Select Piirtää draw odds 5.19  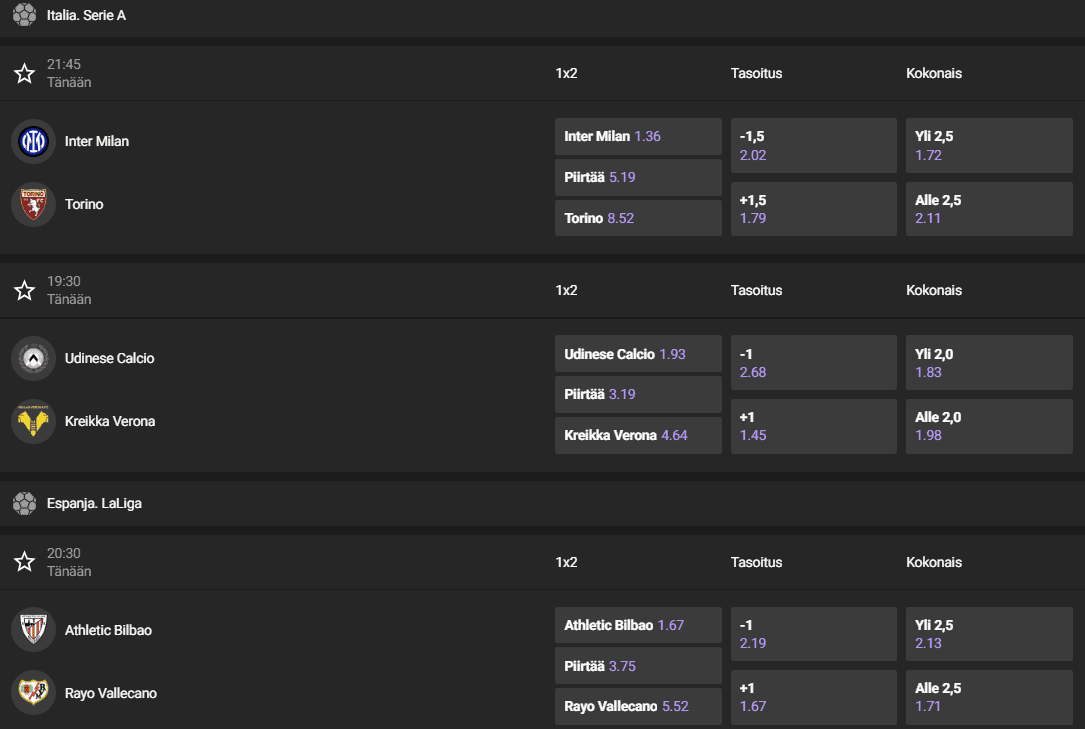[x=638, y=177]
